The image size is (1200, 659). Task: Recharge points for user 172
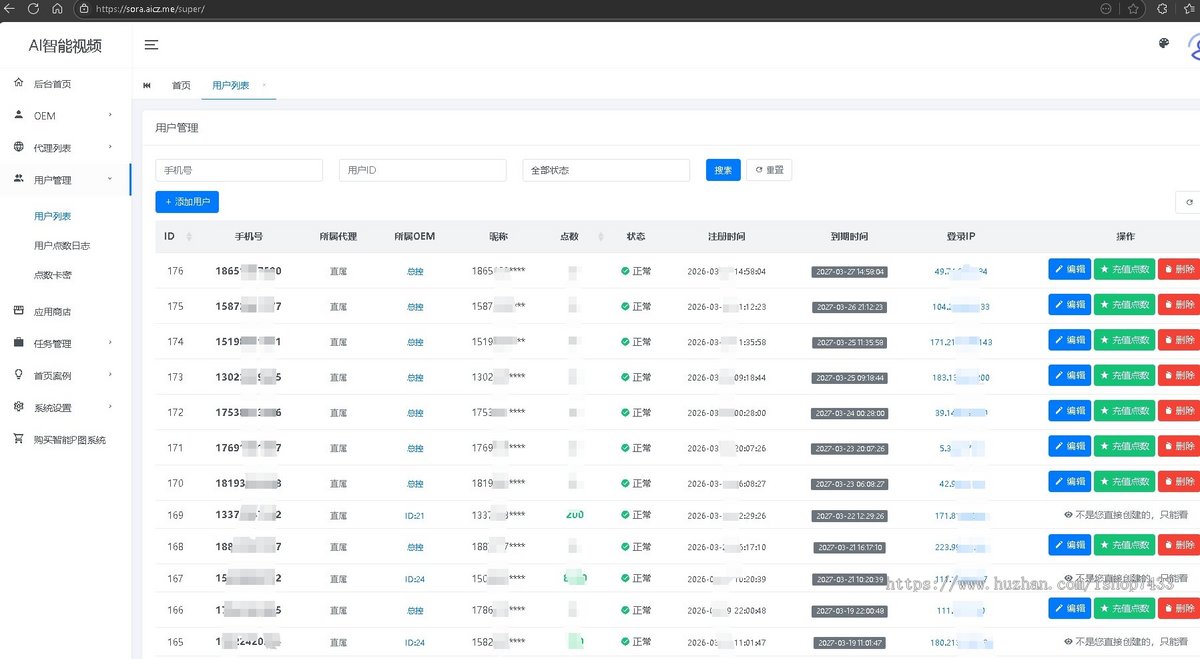tap(1124, 410)
